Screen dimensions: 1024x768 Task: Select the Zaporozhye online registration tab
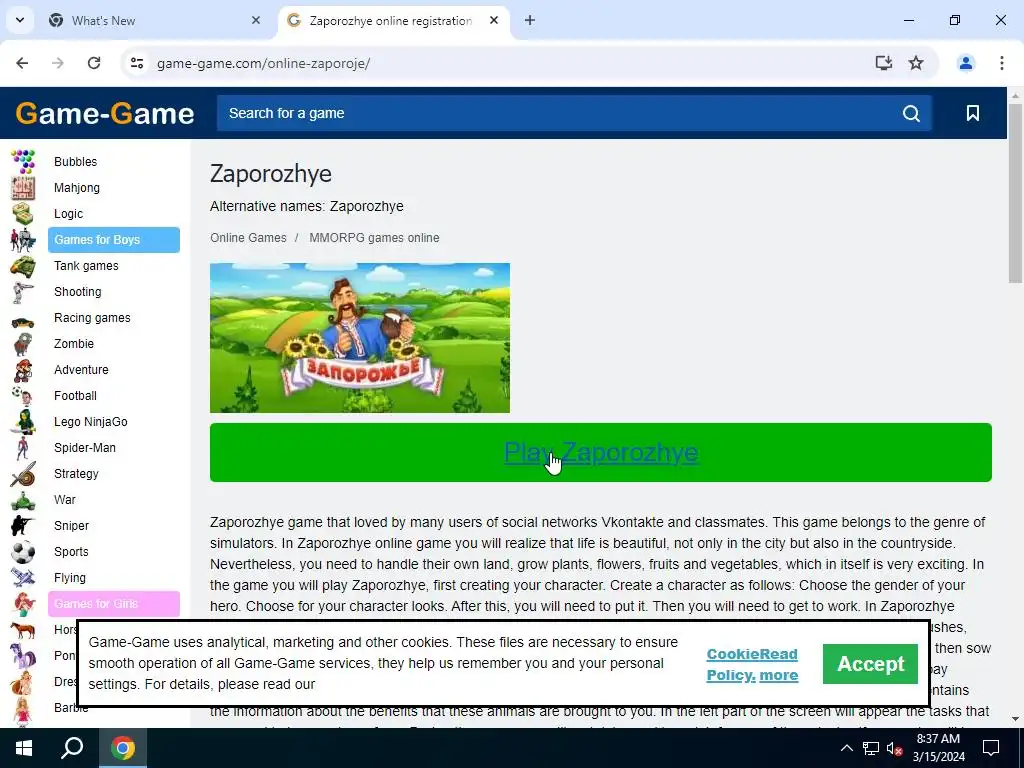click(x=390, y=21)
